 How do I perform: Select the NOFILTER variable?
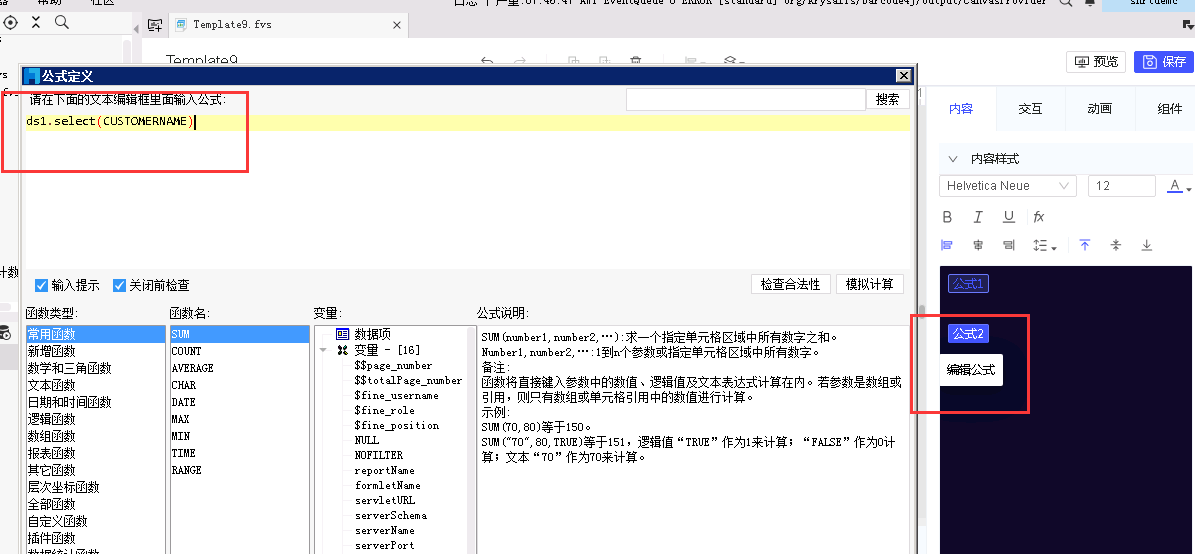point(379,455)
